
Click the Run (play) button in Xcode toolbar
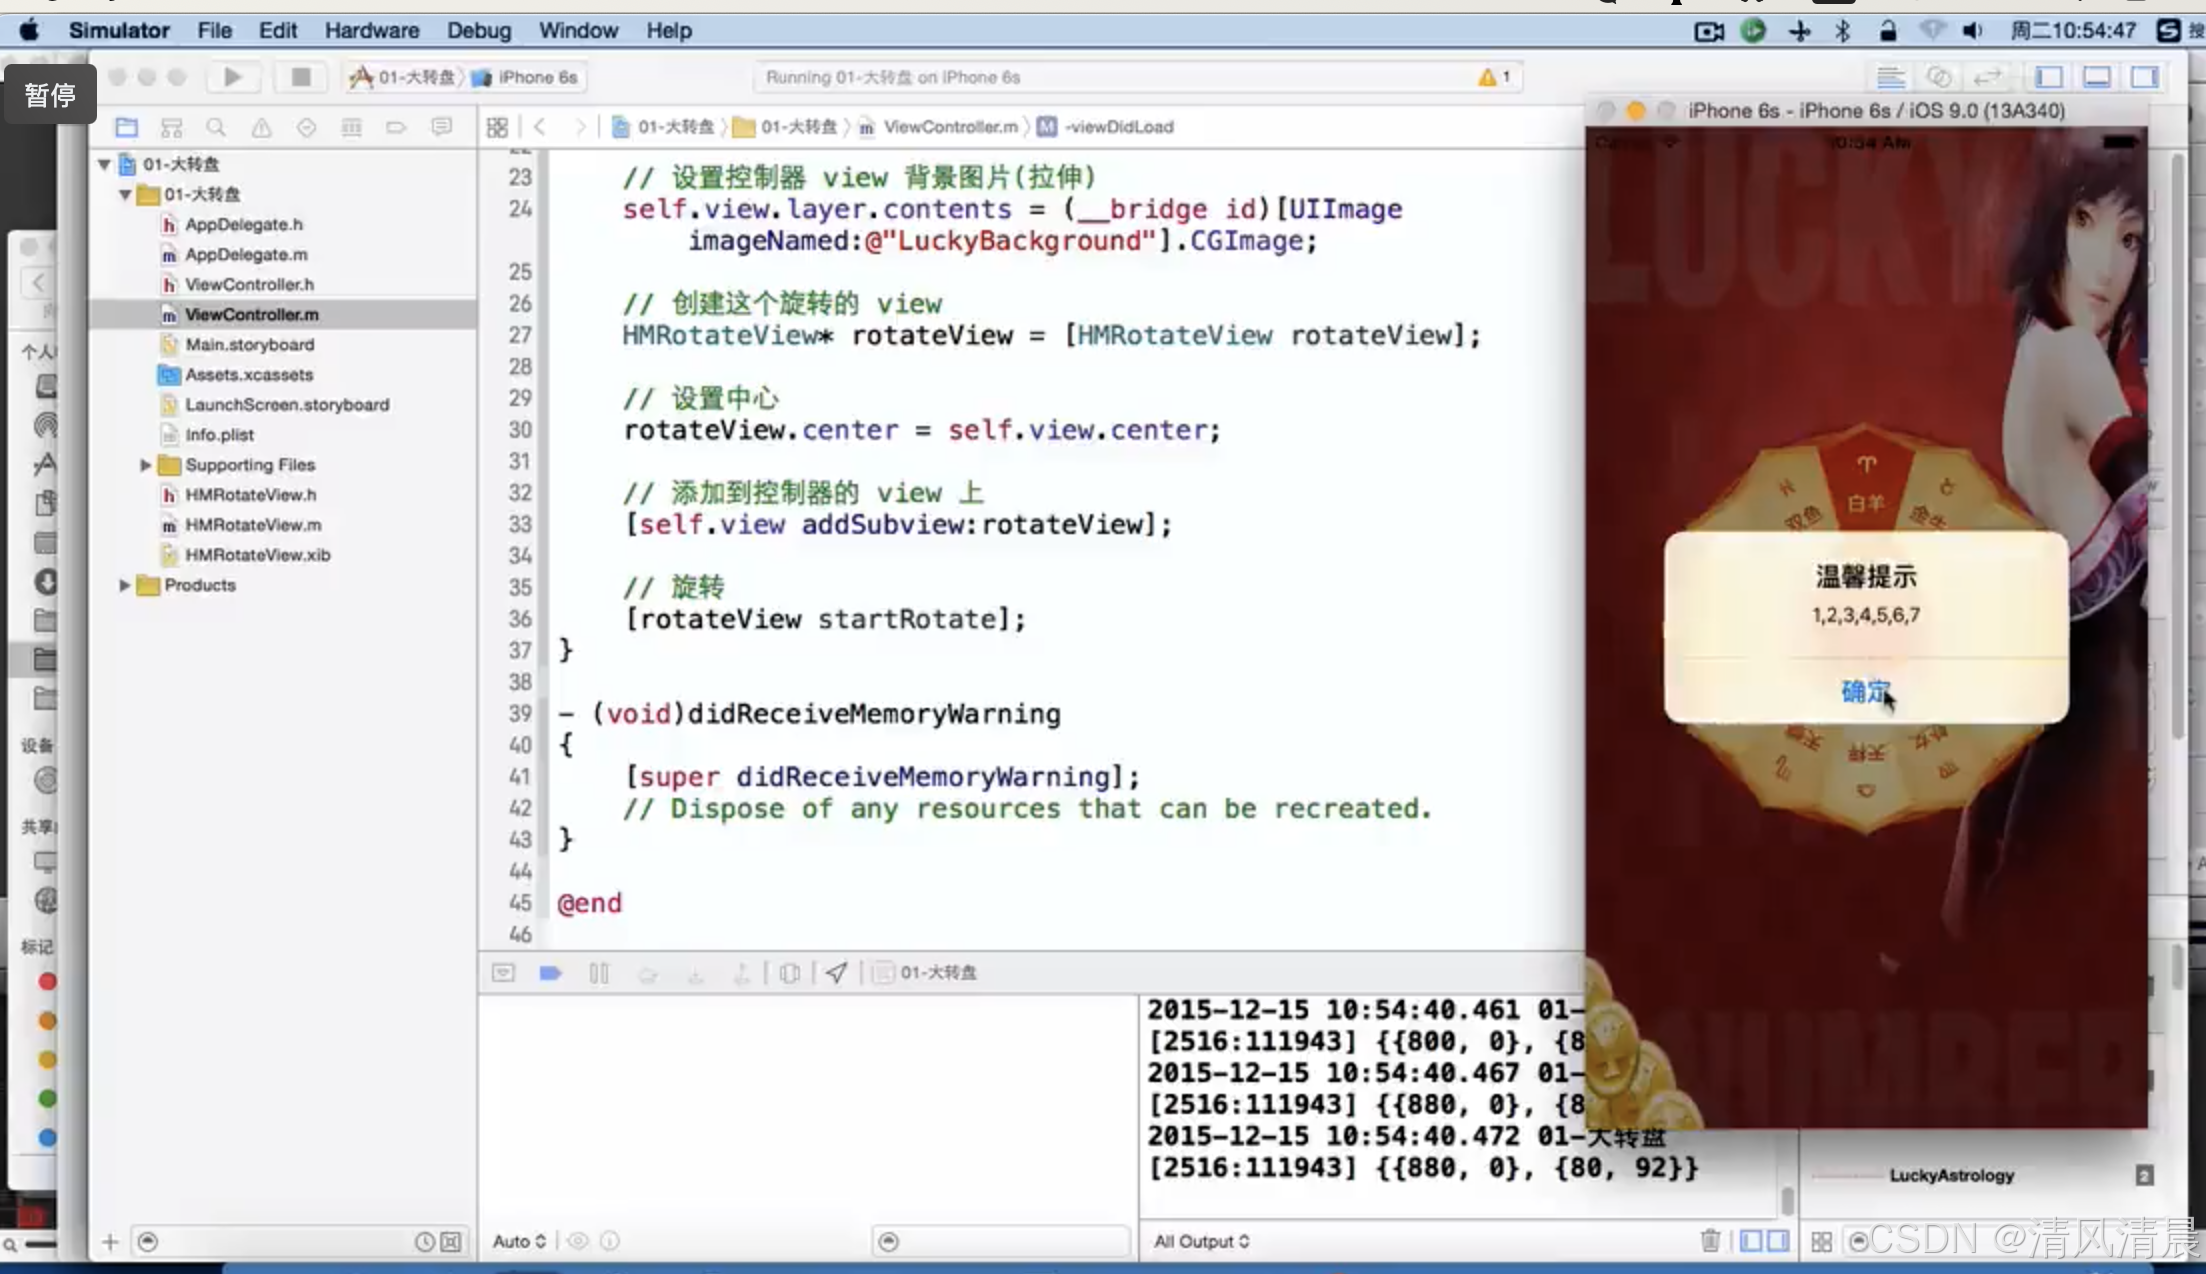coord(232,77)
